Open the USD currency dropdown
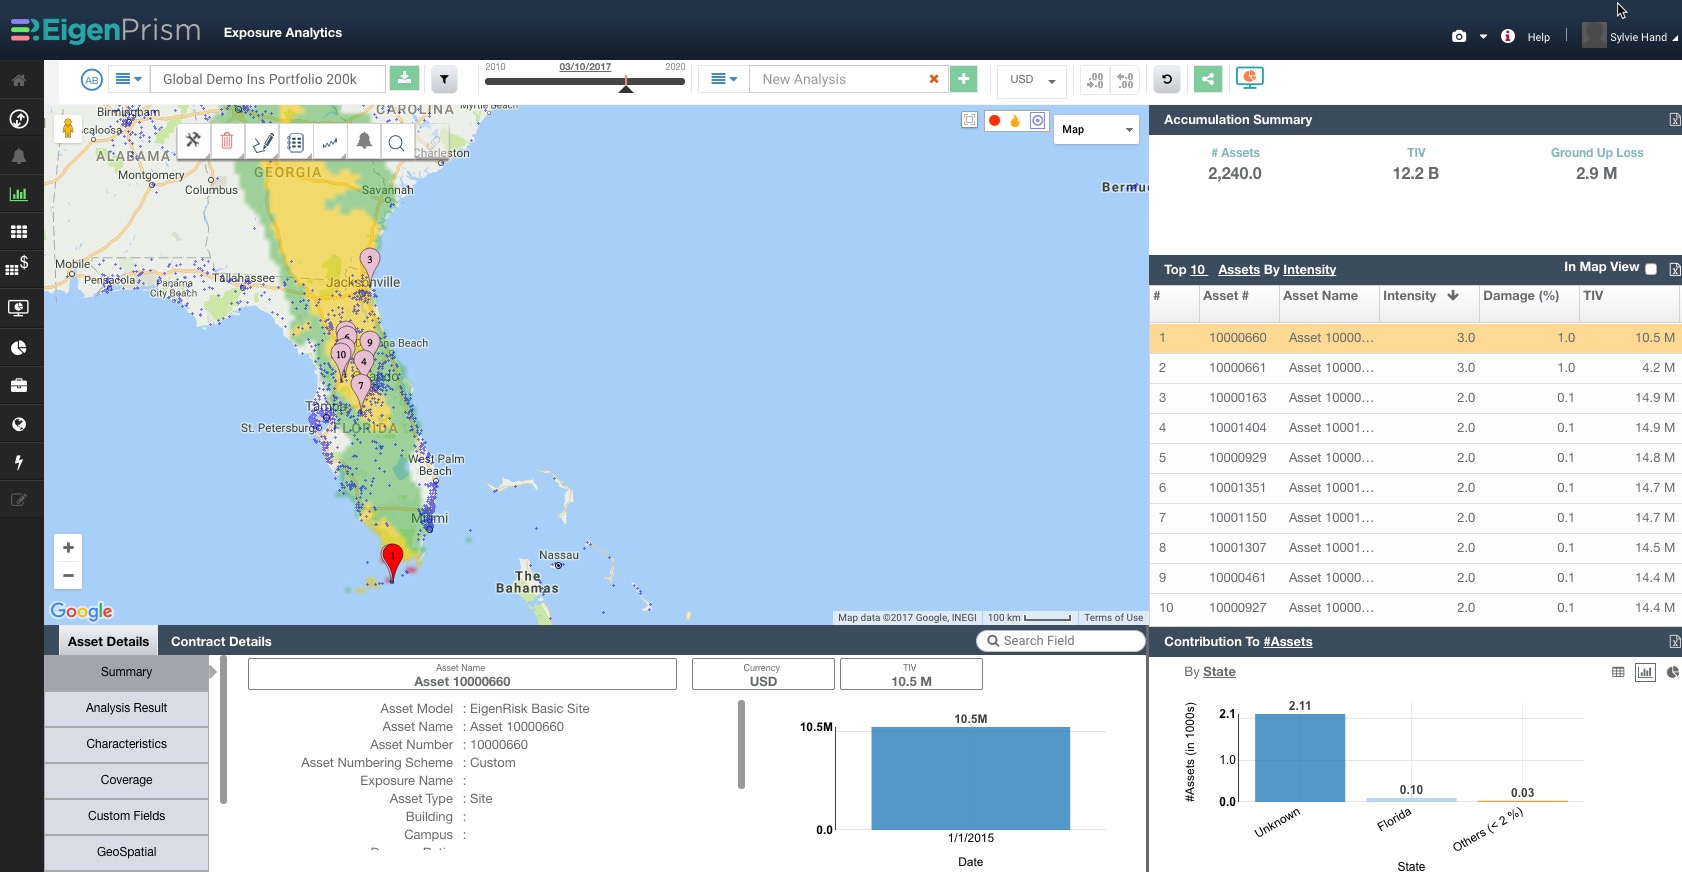The height and width of the screenshot is (872, 1682). point(1032,80)
